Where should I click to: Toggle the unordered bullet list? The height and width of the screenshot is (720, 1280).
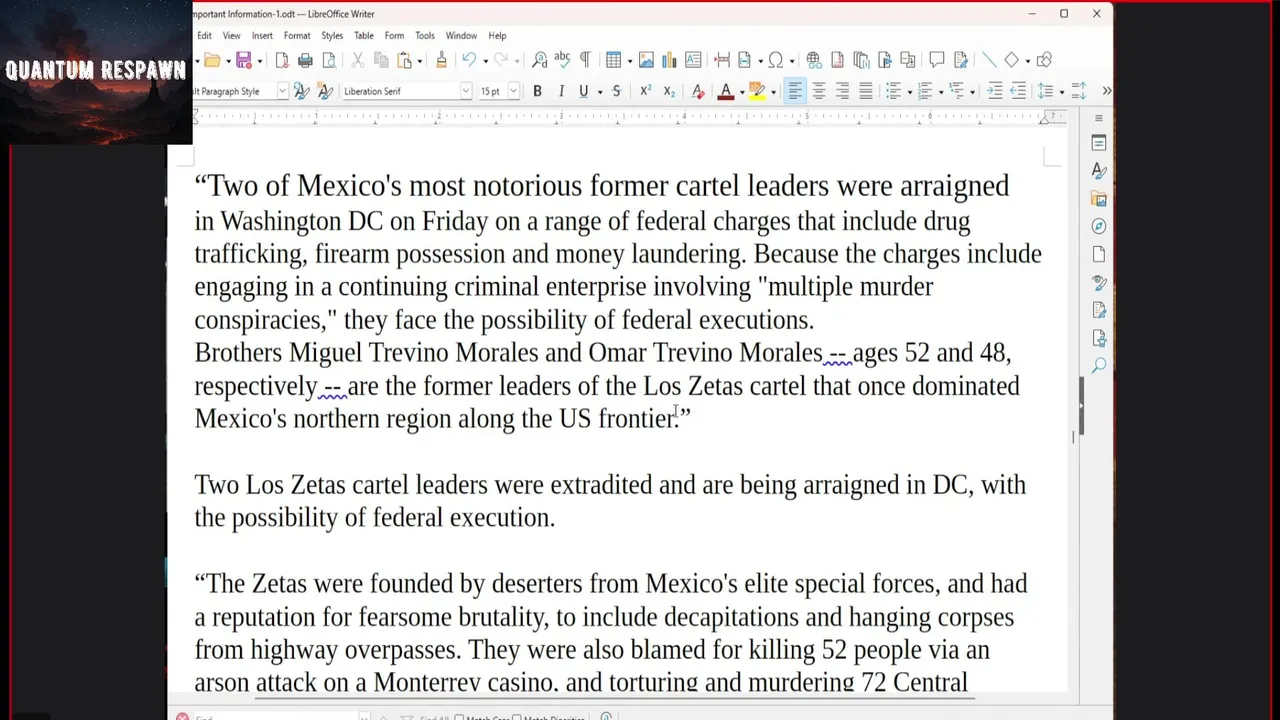point(893,91)
